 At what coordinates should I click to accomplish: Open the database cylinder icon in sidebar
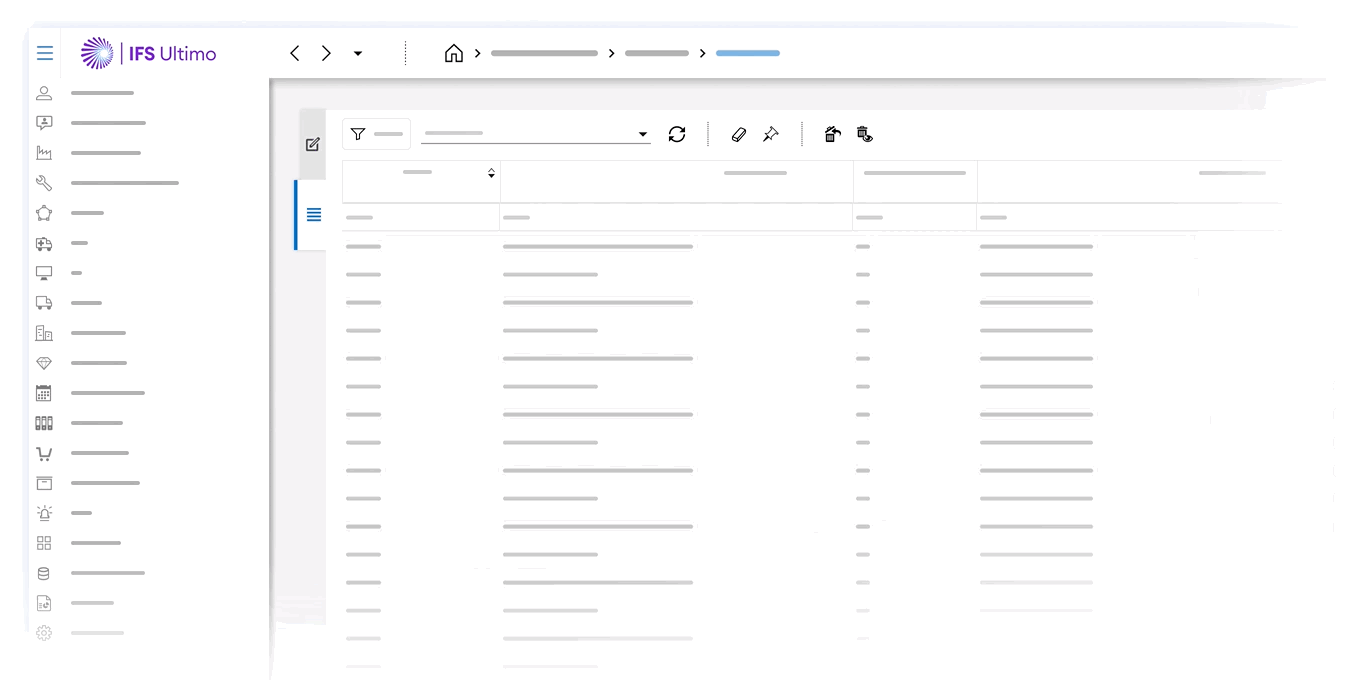(x=44, y=573)
